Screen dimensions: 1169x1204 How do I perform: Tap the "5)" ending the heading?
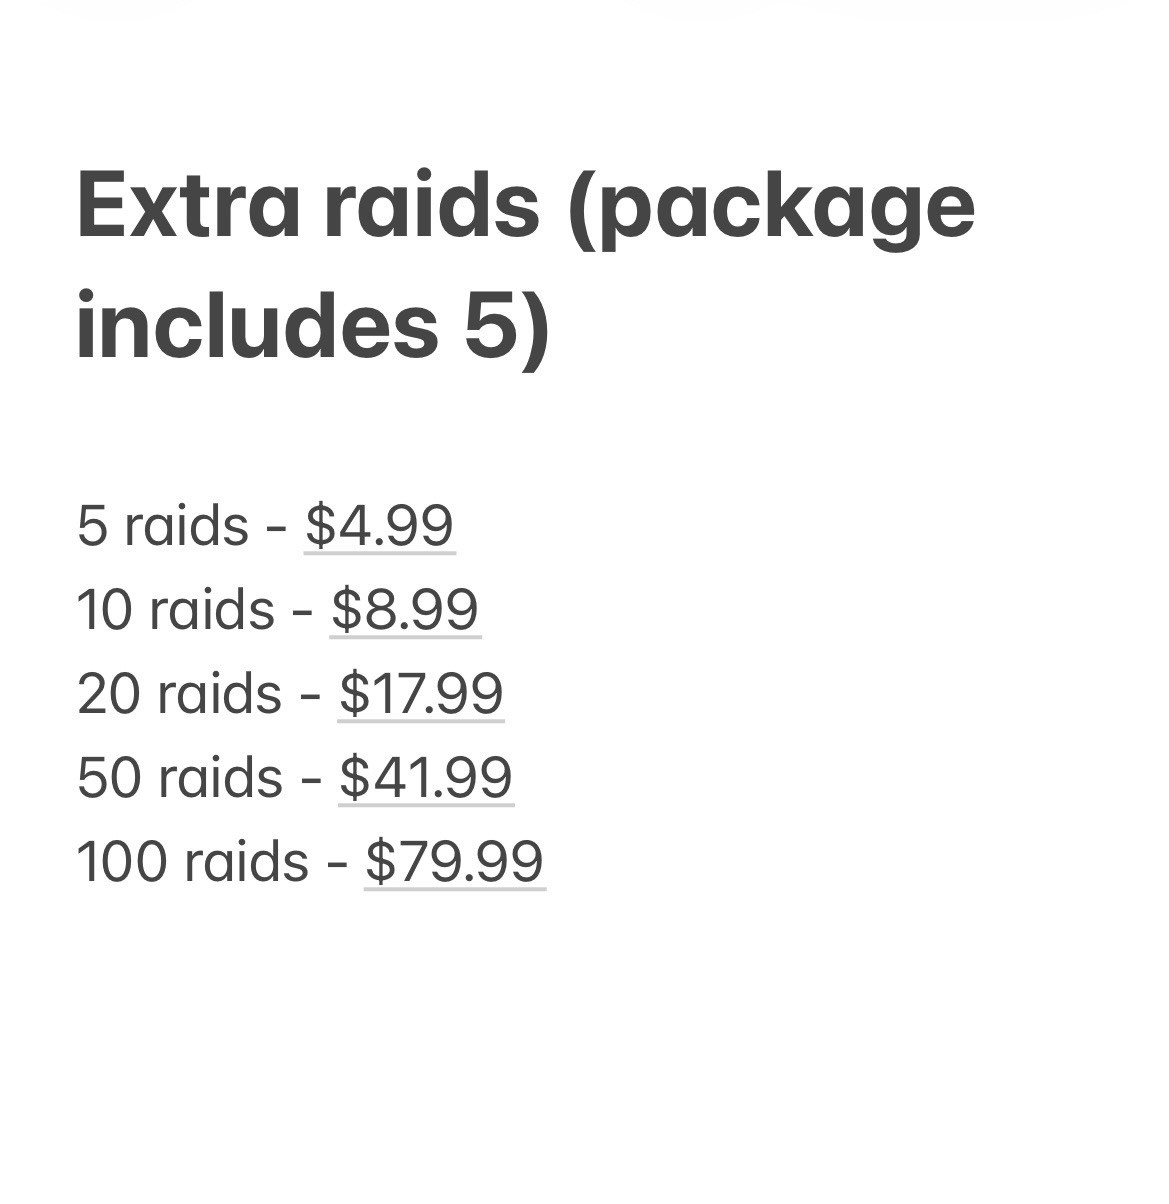click(507, 328)
